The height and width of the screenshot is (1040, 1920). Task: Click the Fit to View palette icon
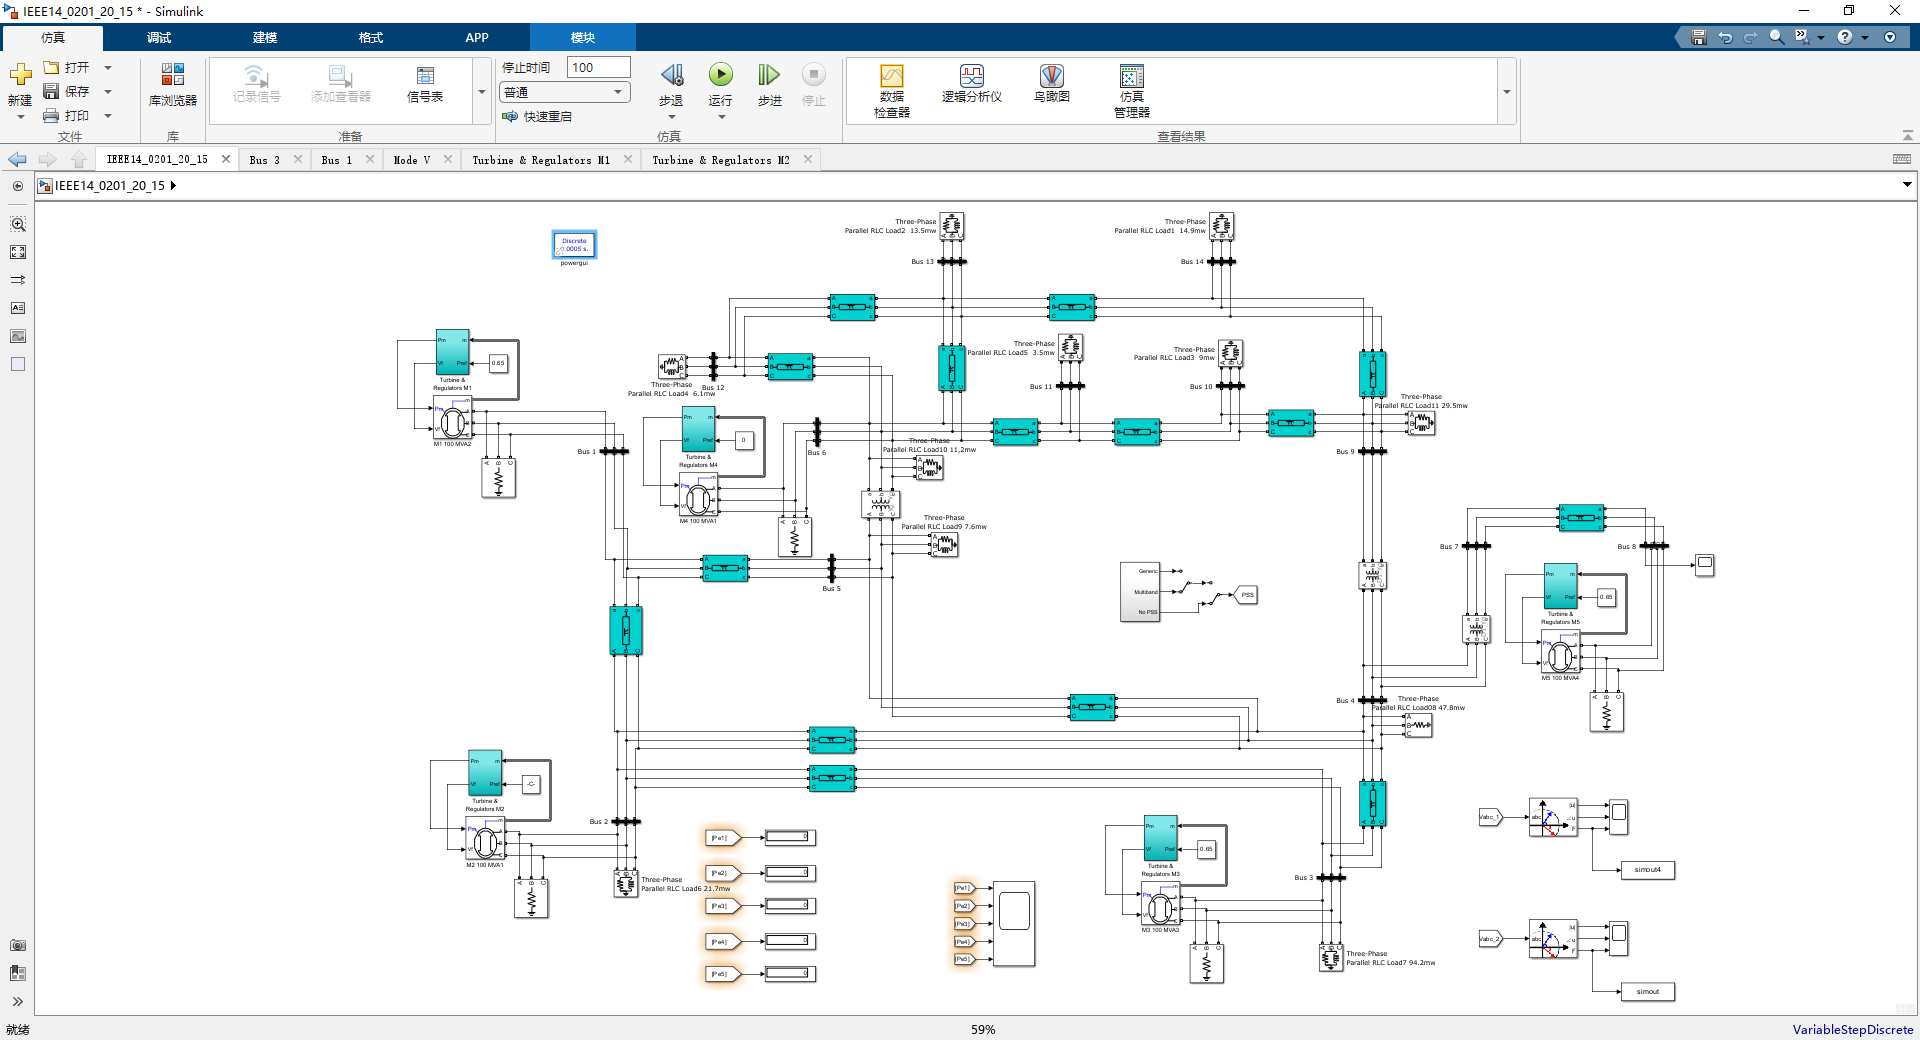18,252
